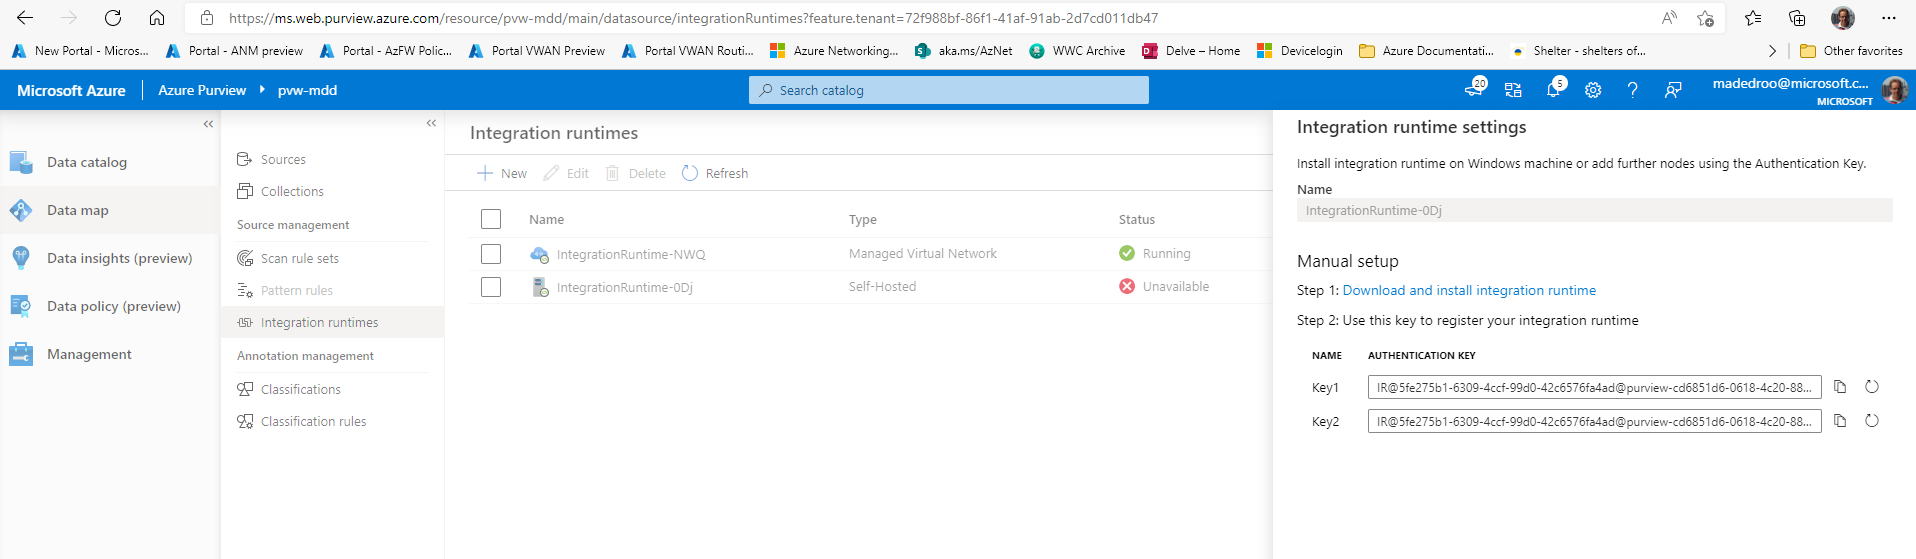Image resolution: width=1916 pixels, height=559 pixels.
Task: Click Unavailable status text
Action: (1176, 287)
